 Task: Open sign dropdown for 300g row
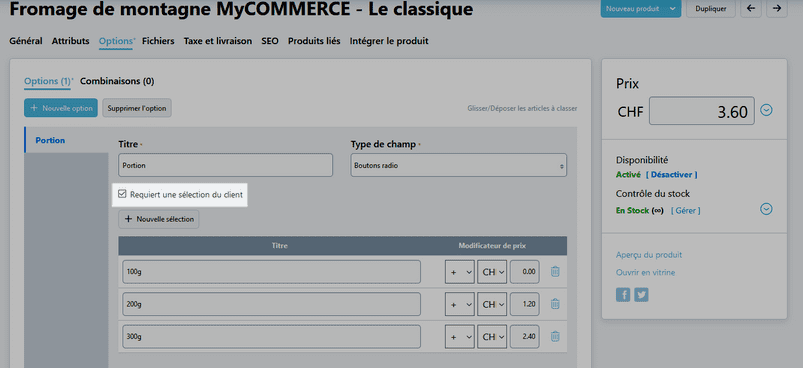(x=459, y=337)
